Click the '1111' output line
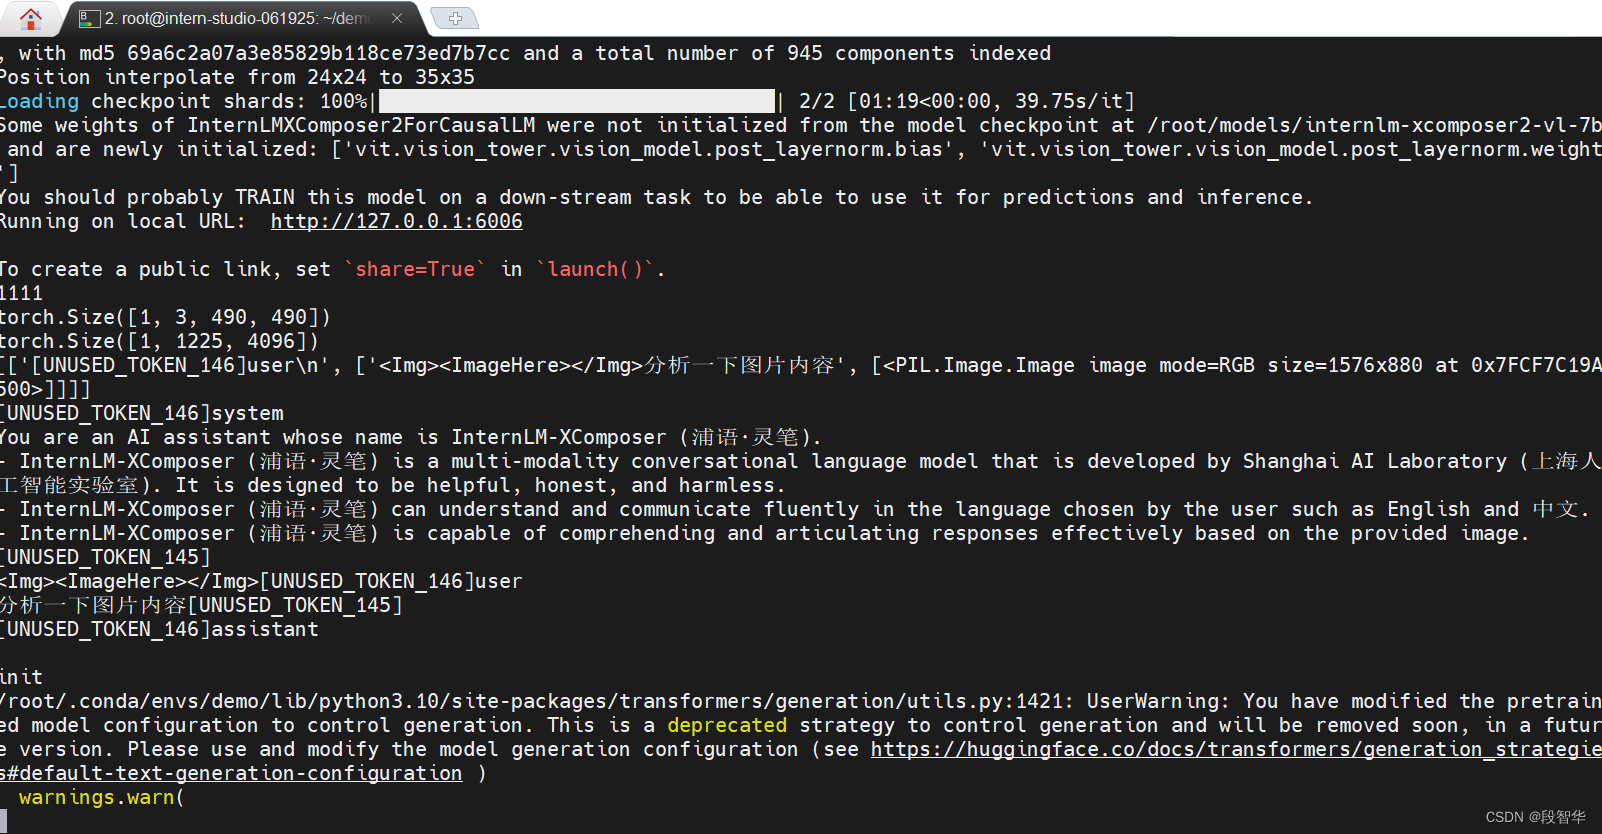 (21, 293)
